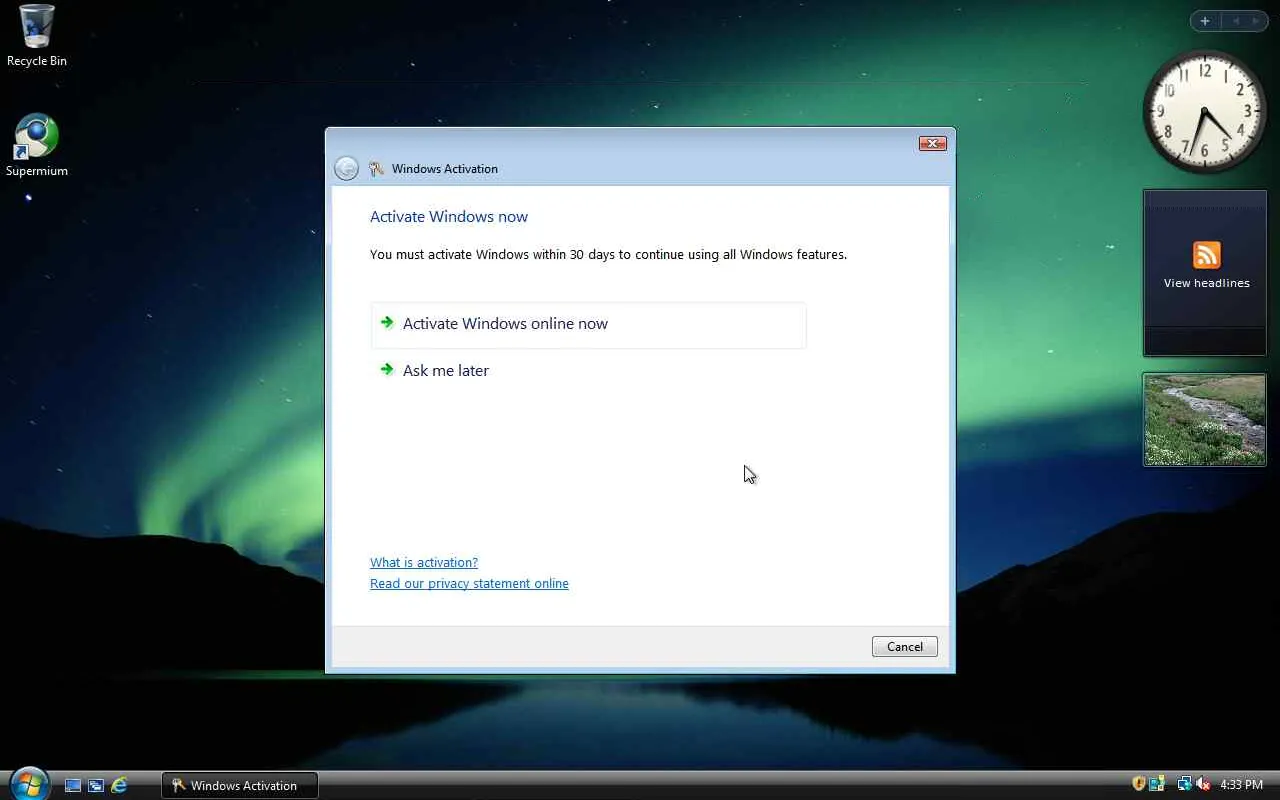
Task: Click the sidebar next gadgets arrow
Action: [1256, 21]
